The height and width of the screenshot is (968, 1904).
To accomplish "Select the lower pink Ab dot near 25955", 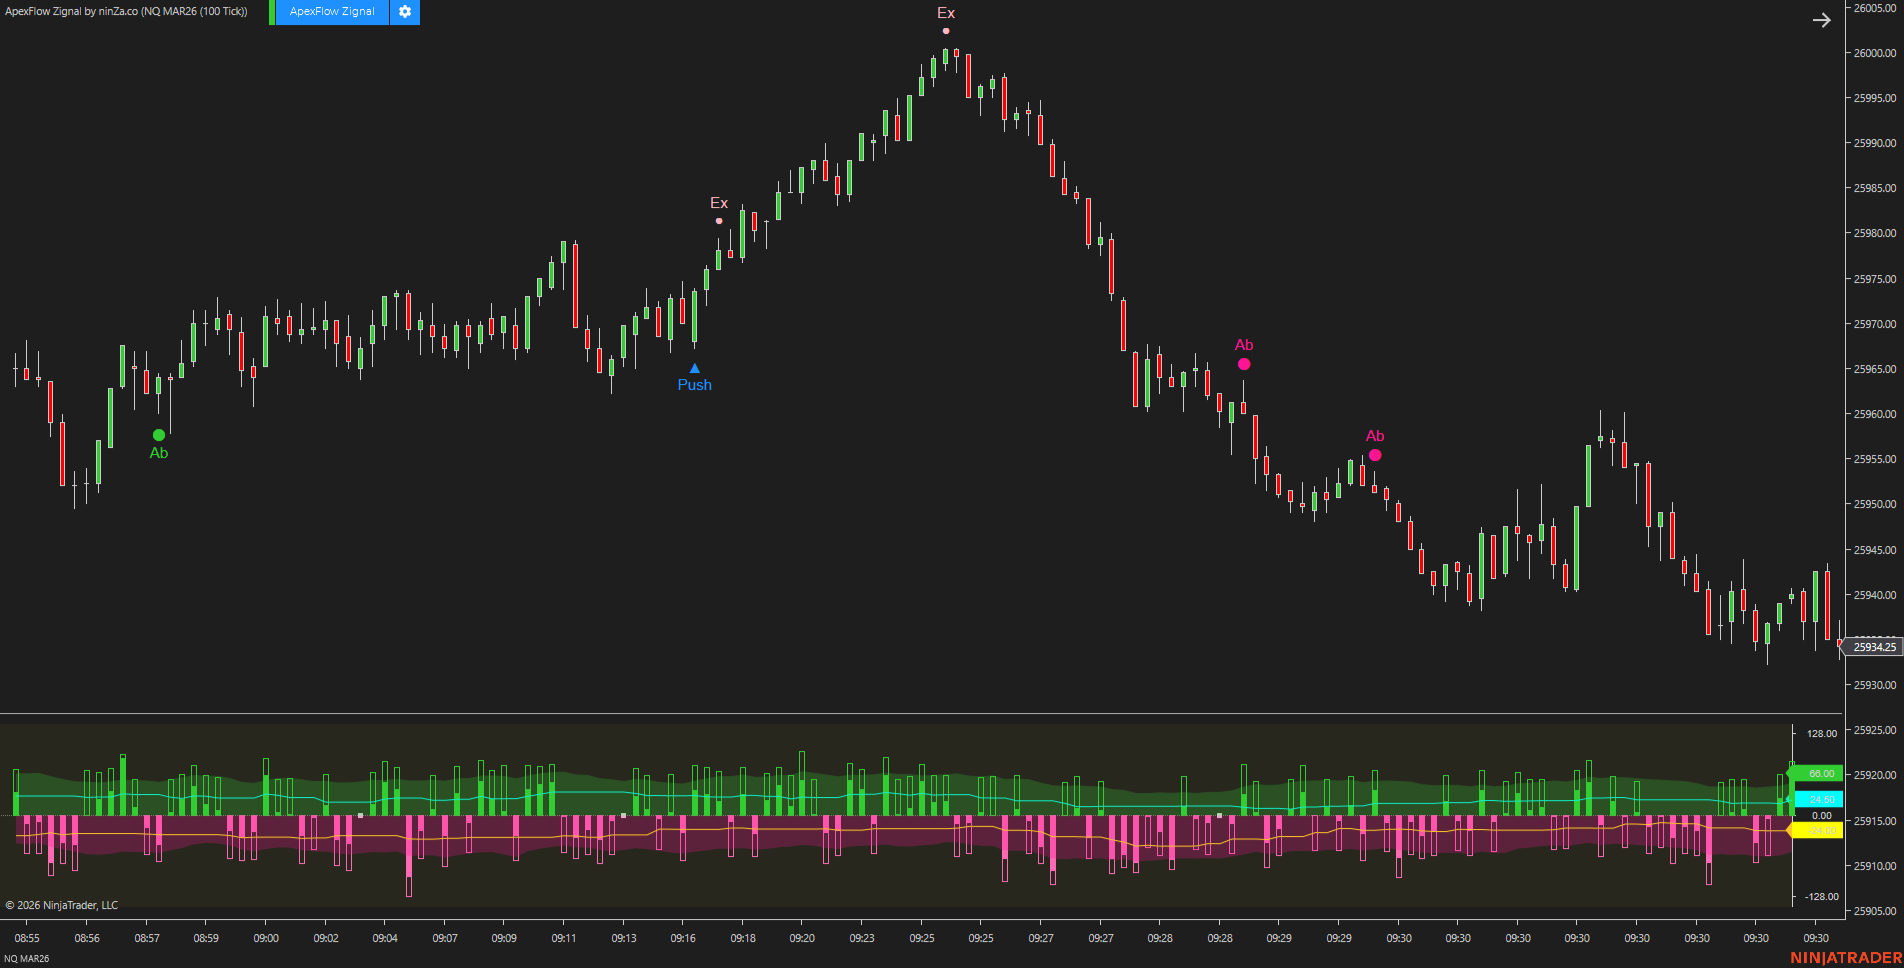I will pos(1375,455).
